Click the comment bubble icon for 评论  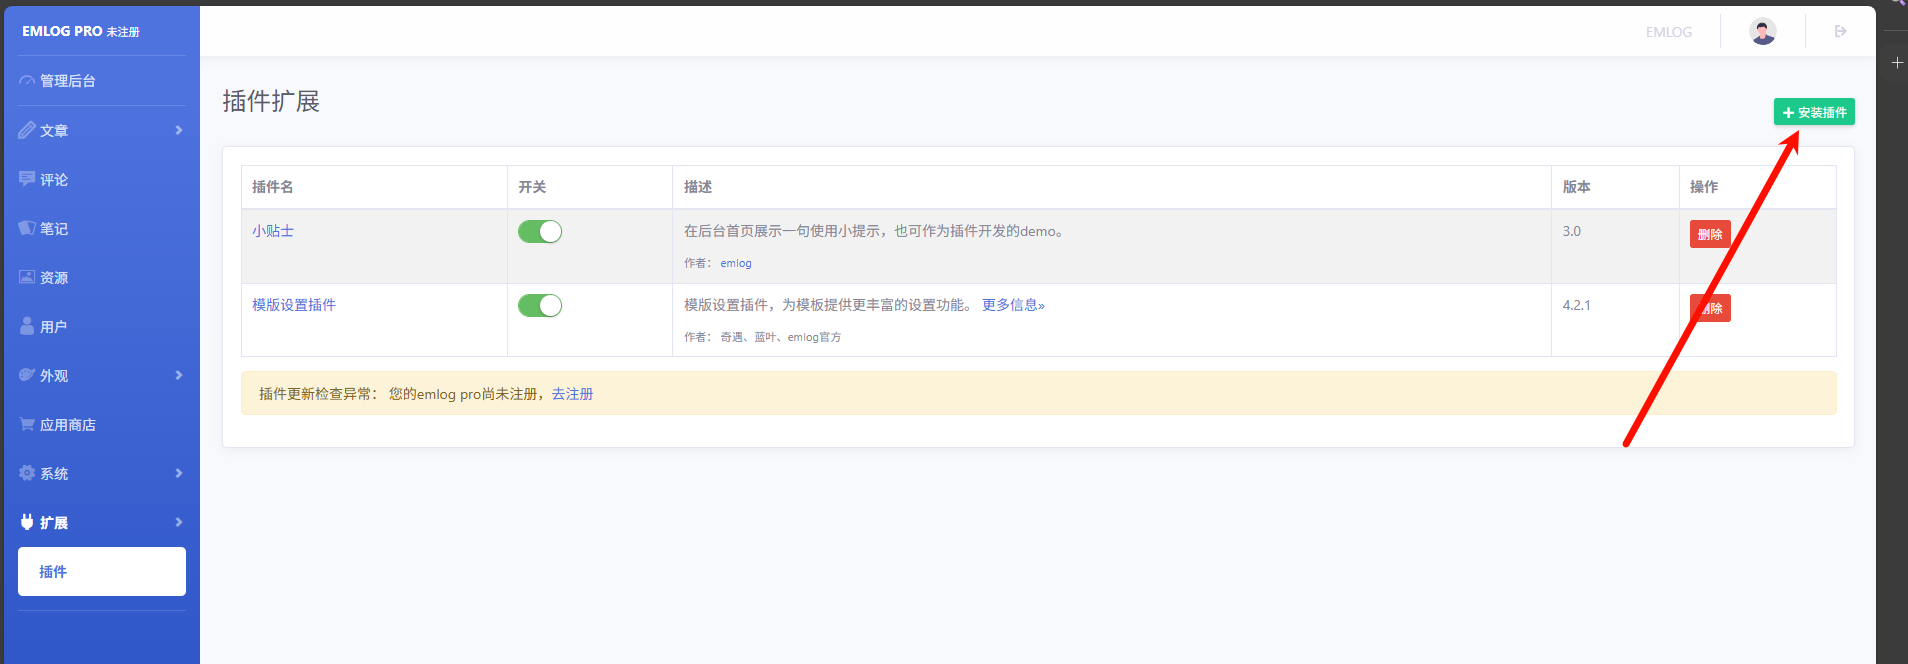[x=27, y=179]
